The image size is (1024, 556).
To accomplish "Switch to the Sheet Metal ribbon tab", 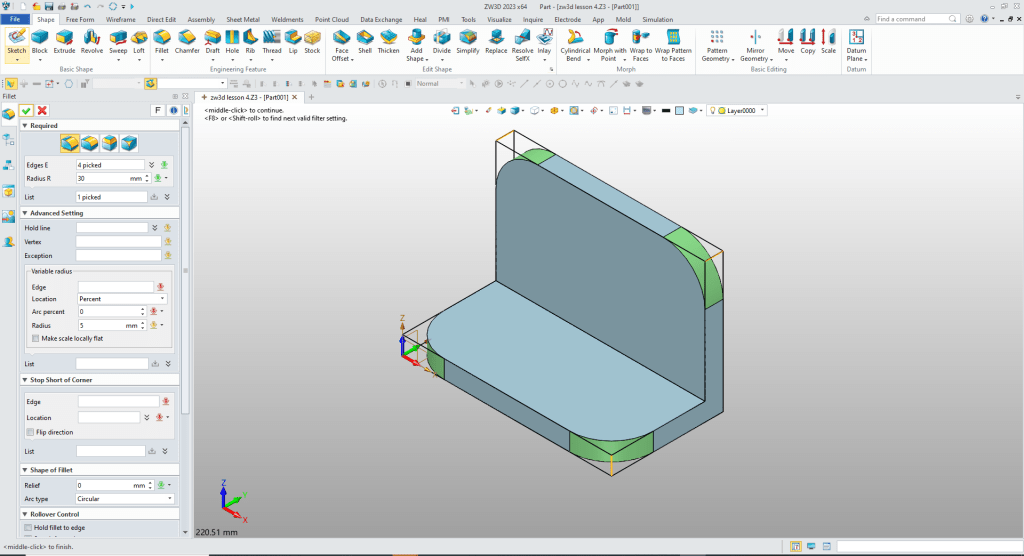I will tap(242, 19).
